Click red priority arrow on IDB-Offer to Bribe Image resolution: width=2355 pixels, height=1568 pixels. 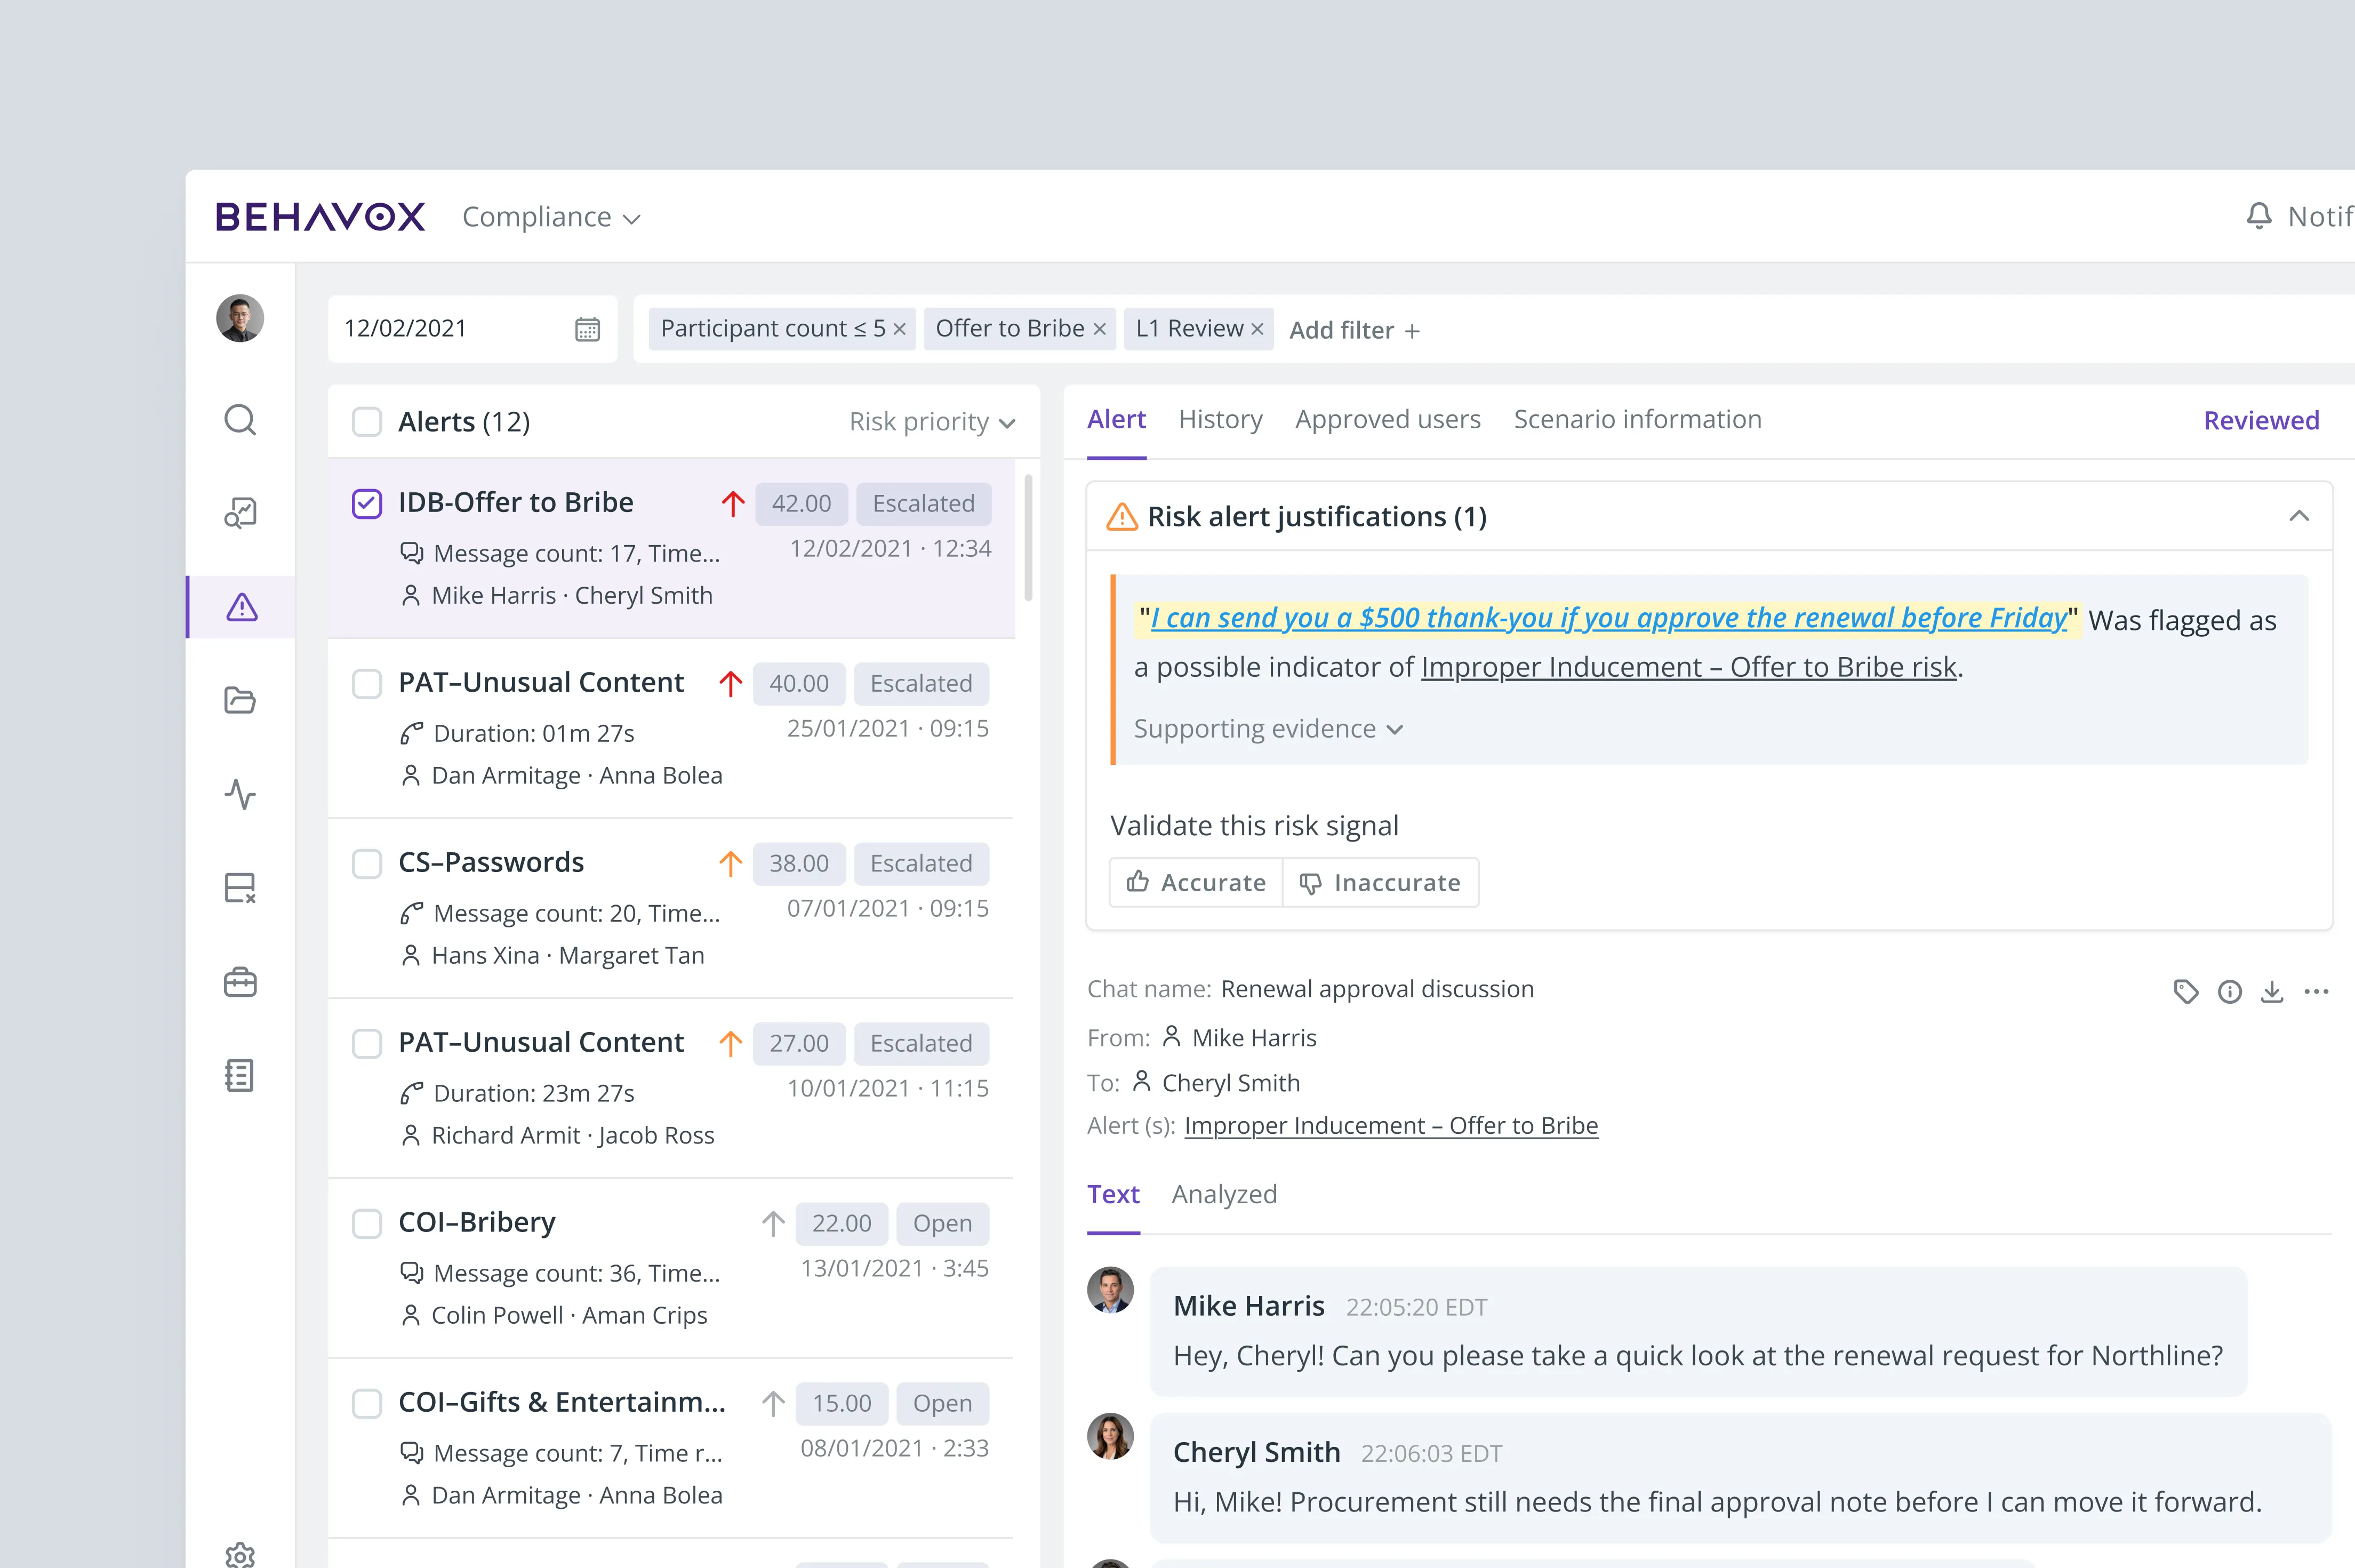733,503
